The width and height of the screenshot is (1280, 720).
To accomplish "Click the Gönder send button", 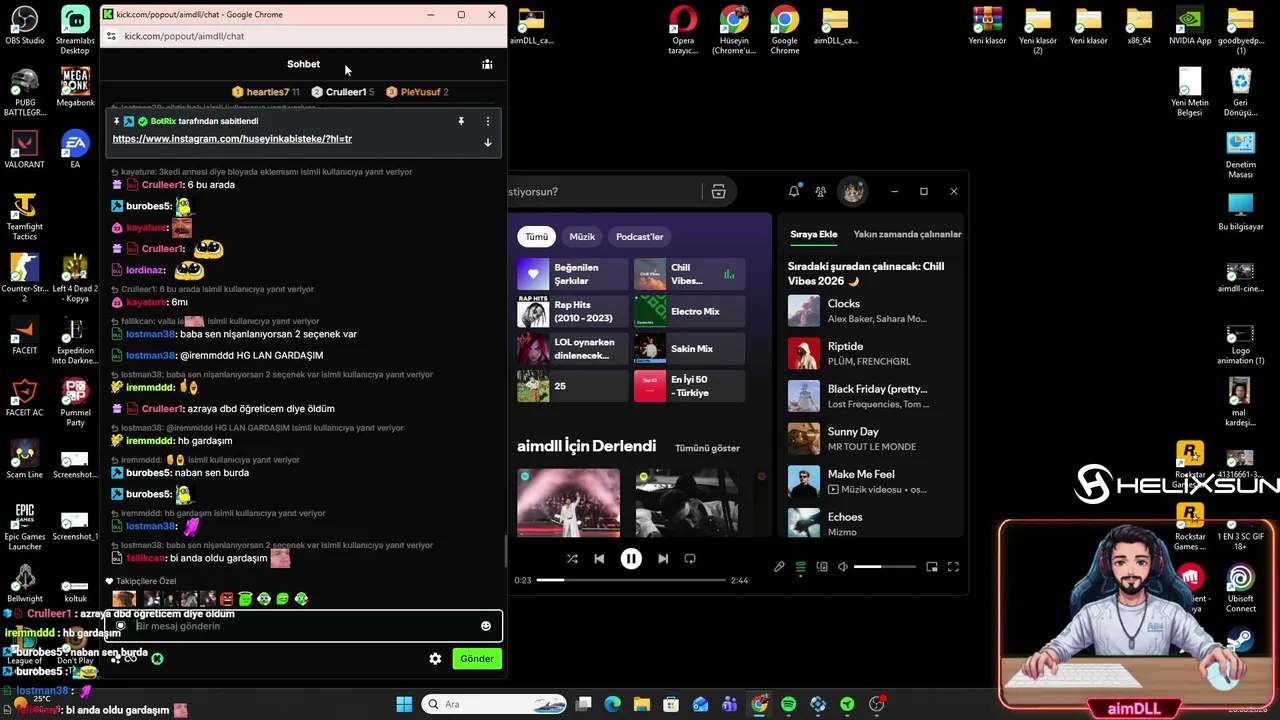I will pos(476,658).
